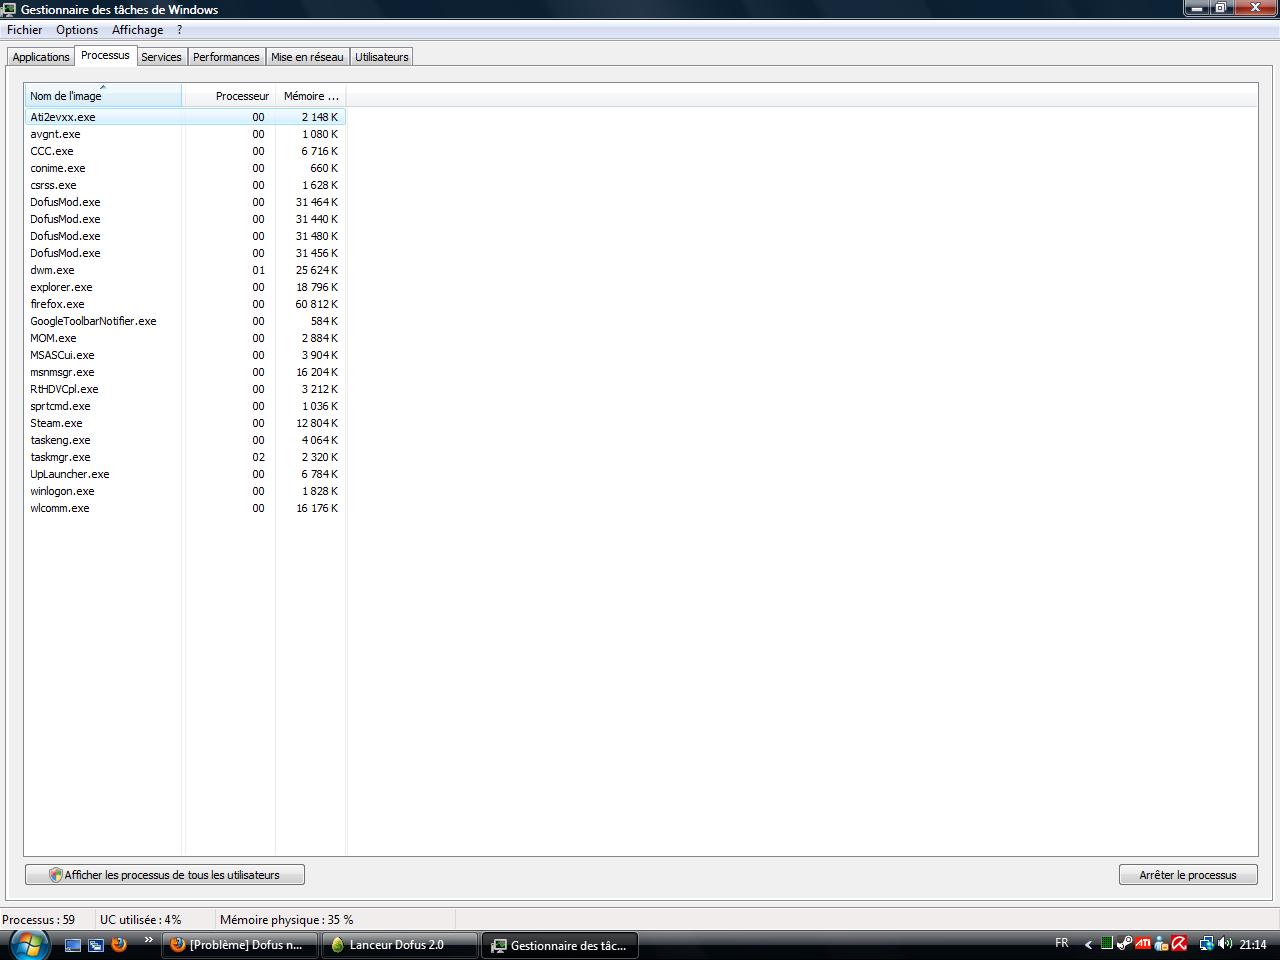Select the UpLauncher.exe process
Image resolution: width=1280 pixels, height=960 pixels.
[x=185, y=474]
